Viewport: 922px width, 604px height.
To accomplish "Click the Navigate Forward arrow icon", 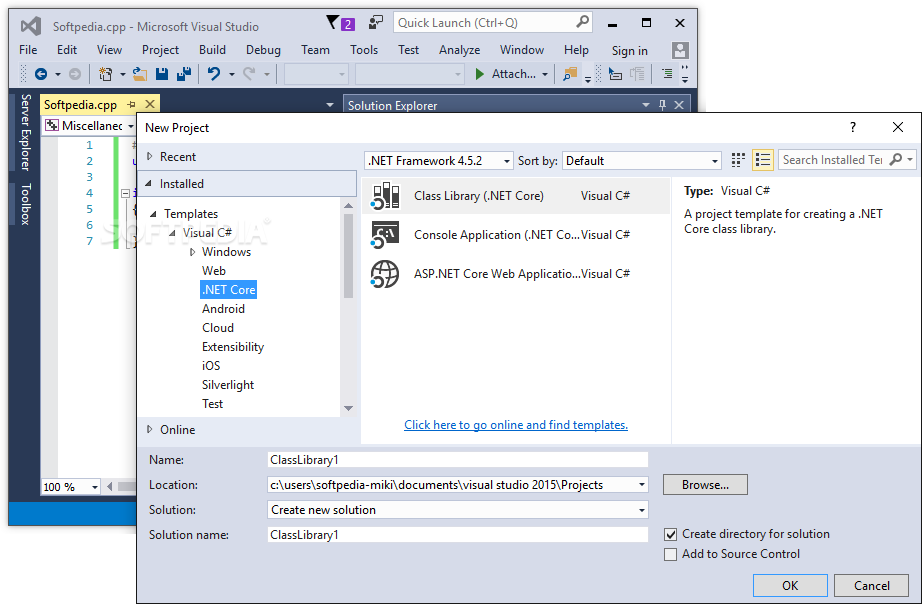I will 75,74.
